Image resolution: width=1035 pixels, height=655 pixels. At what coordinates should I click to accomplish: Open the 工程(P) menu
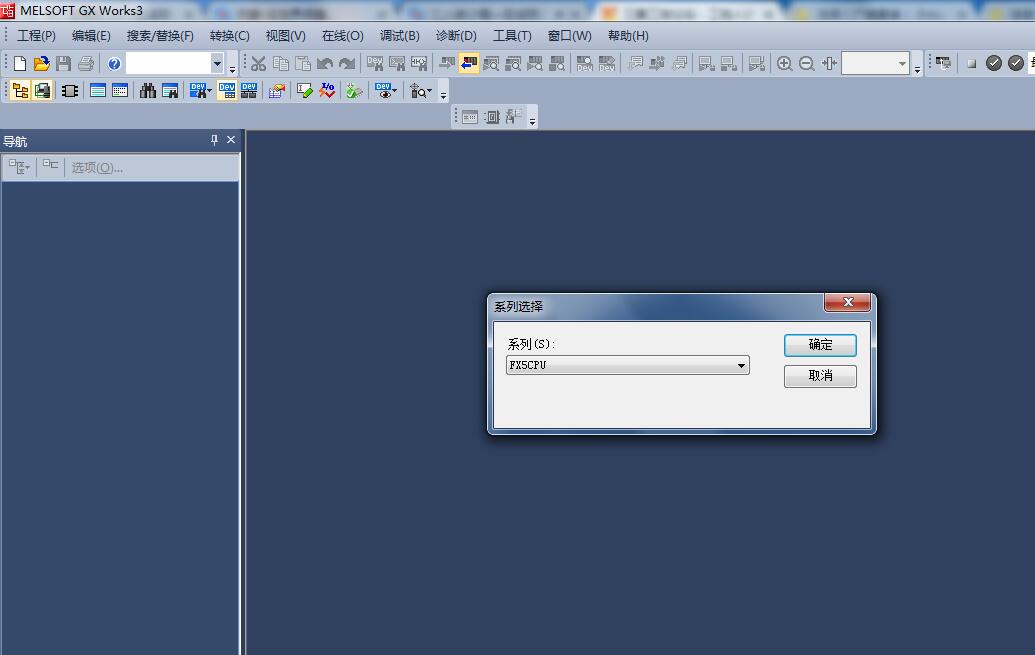36,36
